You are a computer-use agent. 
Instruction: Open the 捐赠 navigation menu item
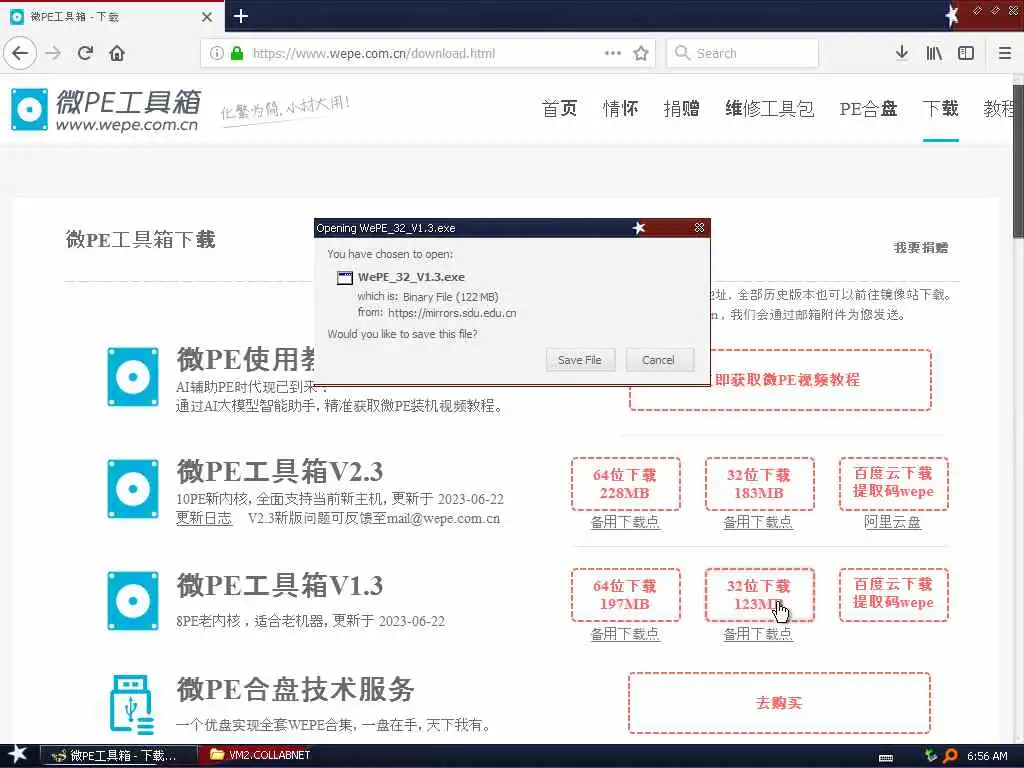(x=682, y=108)
